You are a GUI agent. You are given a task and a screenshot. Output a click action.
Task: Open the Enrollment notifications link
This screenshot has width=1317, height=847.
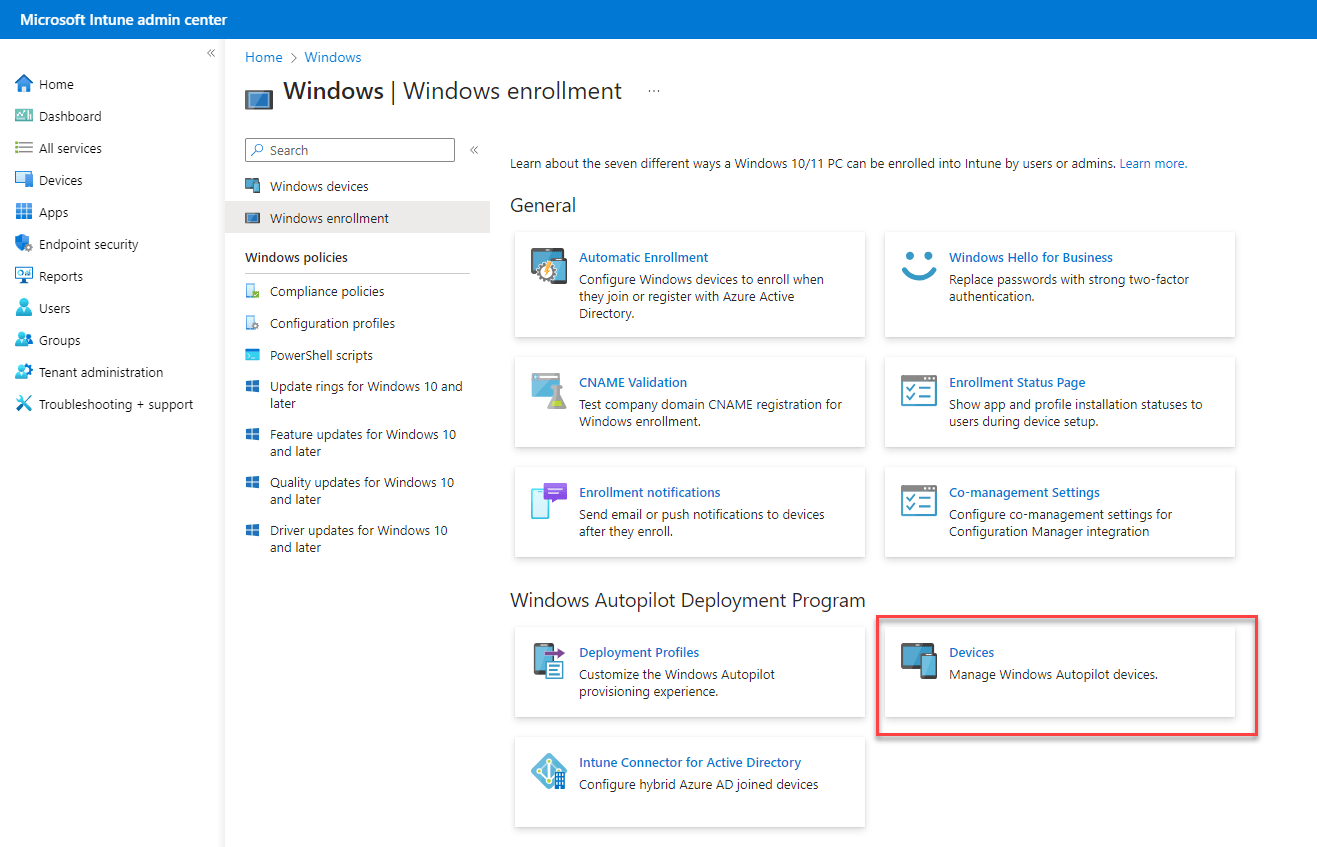coord(650,492)
